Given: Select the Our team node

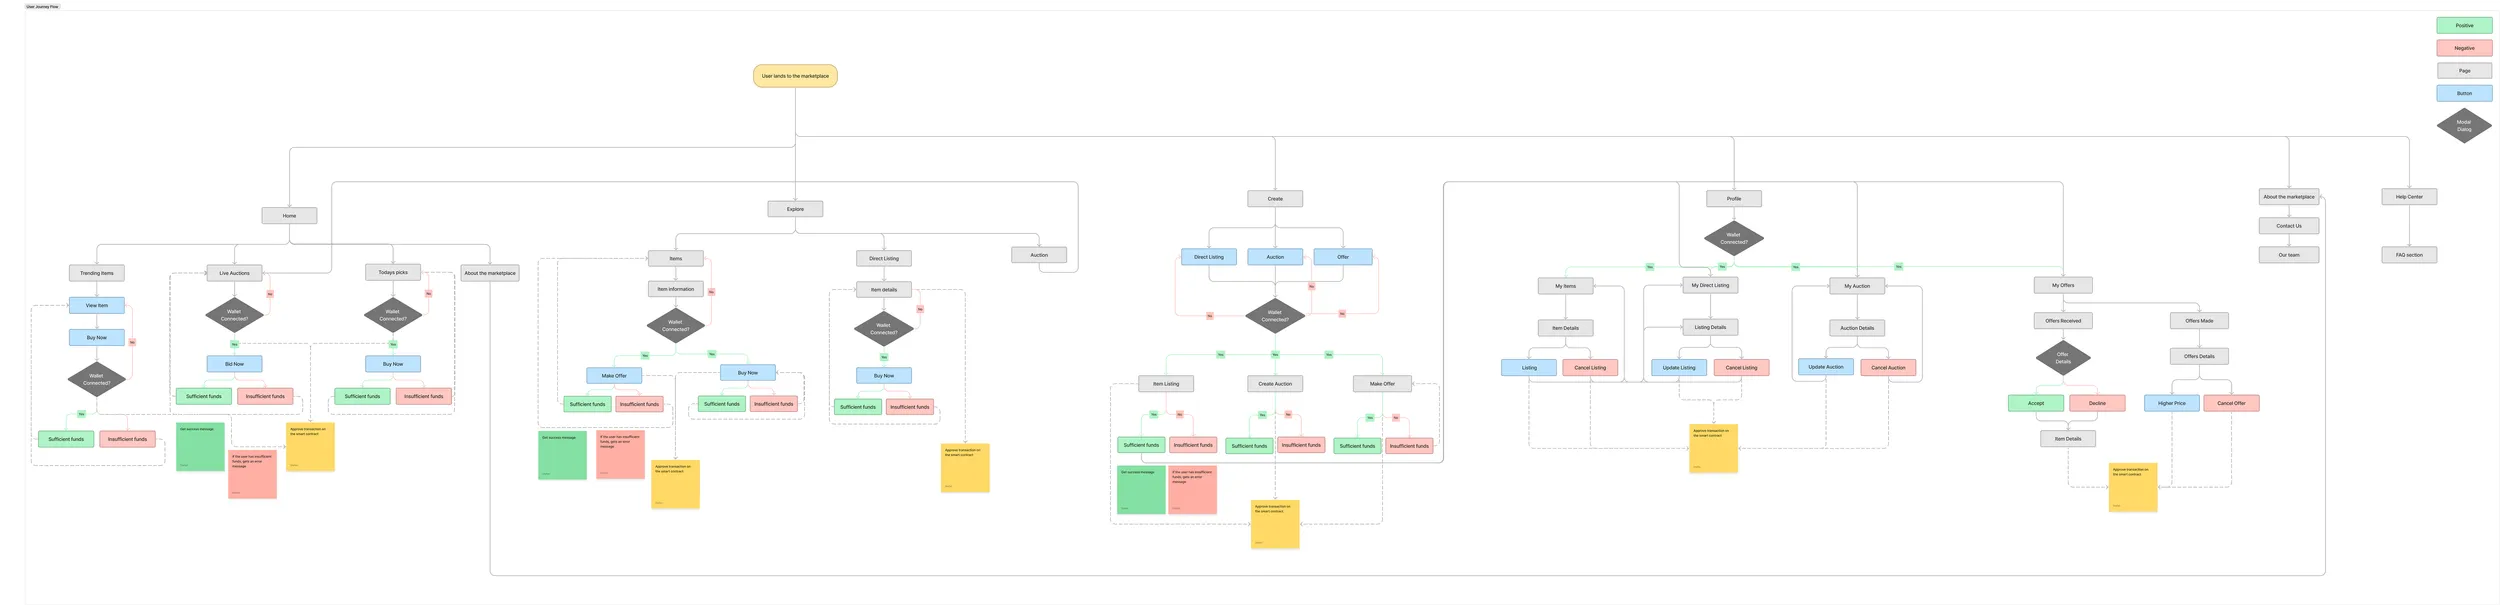Looking at the screenshot, I should [2289, 255].
